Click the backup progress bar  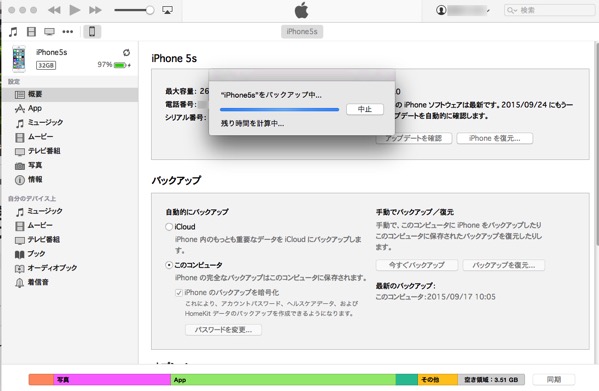279,110
